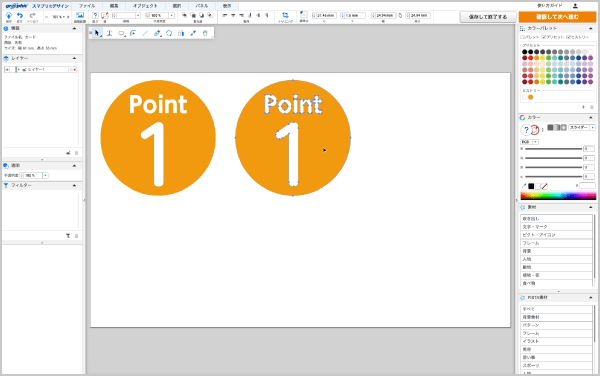Viewport: 600px width, 376px height.
Task: Click the red slider value field
Action: tap(589, 149)
